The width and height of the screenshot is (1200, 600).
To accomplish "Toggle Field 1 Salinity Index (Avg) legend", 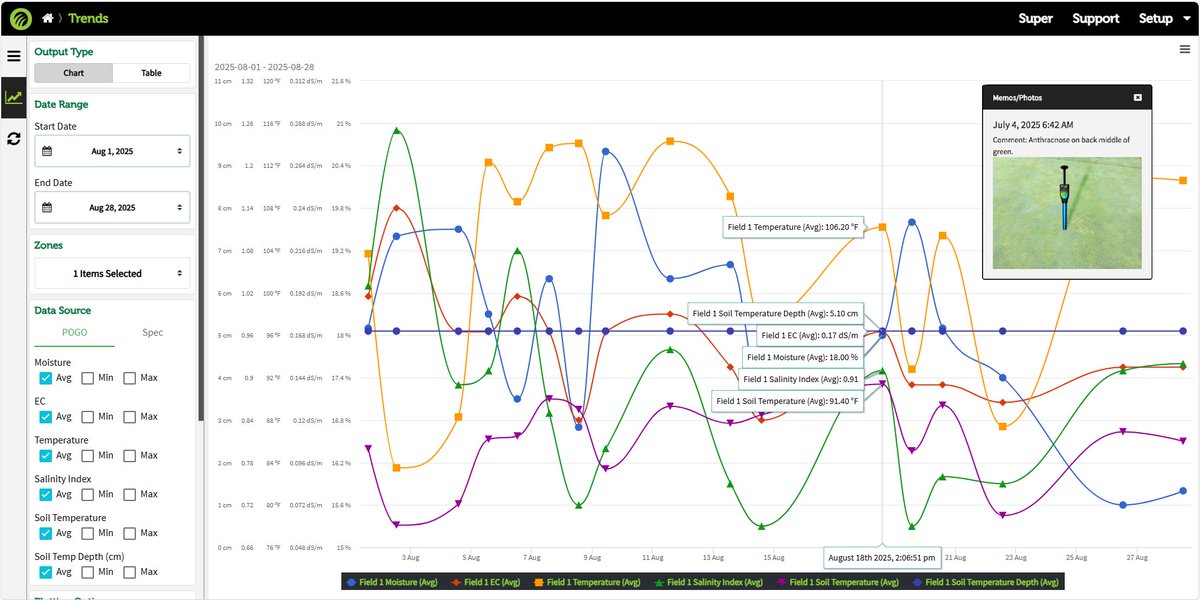I will [x=708, y=582].
